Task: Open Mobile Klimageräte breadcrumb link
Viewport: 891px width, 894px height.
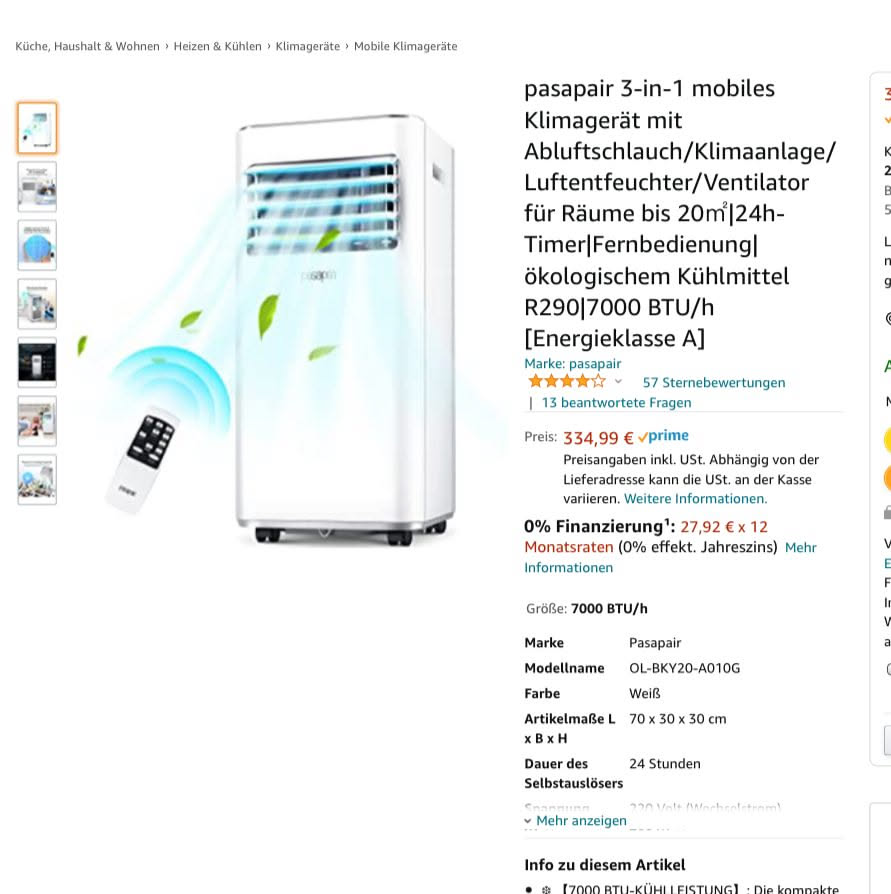Action: (x=405, y=46)
